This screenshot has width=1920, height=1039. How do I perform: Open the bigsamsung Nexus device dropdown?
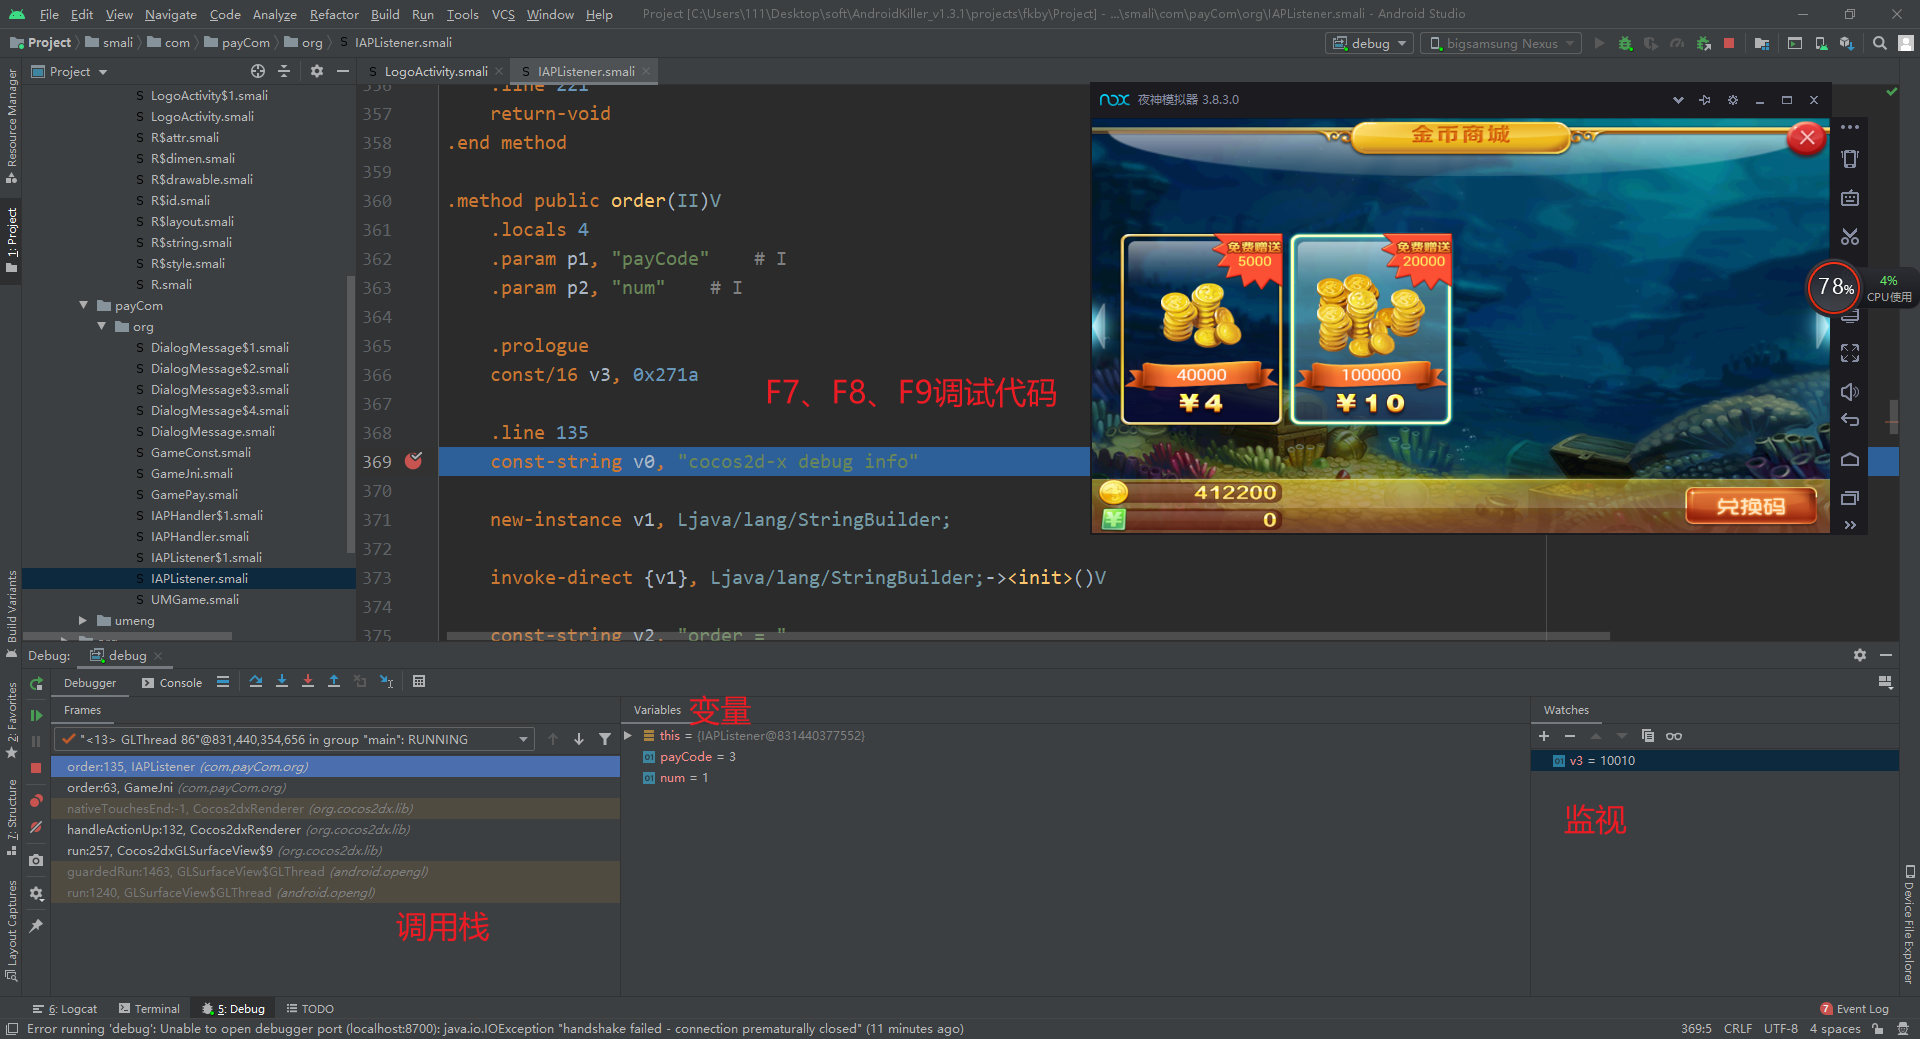pyautogui.click(x=1500, y=43)
